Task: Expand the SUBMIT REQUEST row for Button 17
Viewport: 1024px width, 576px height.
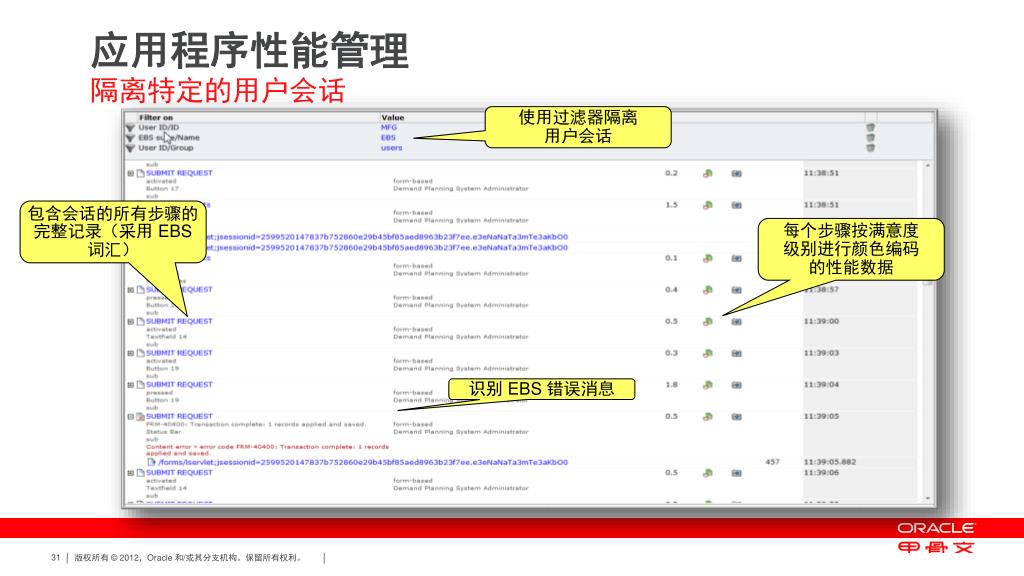Action: (x=130, y=174)
